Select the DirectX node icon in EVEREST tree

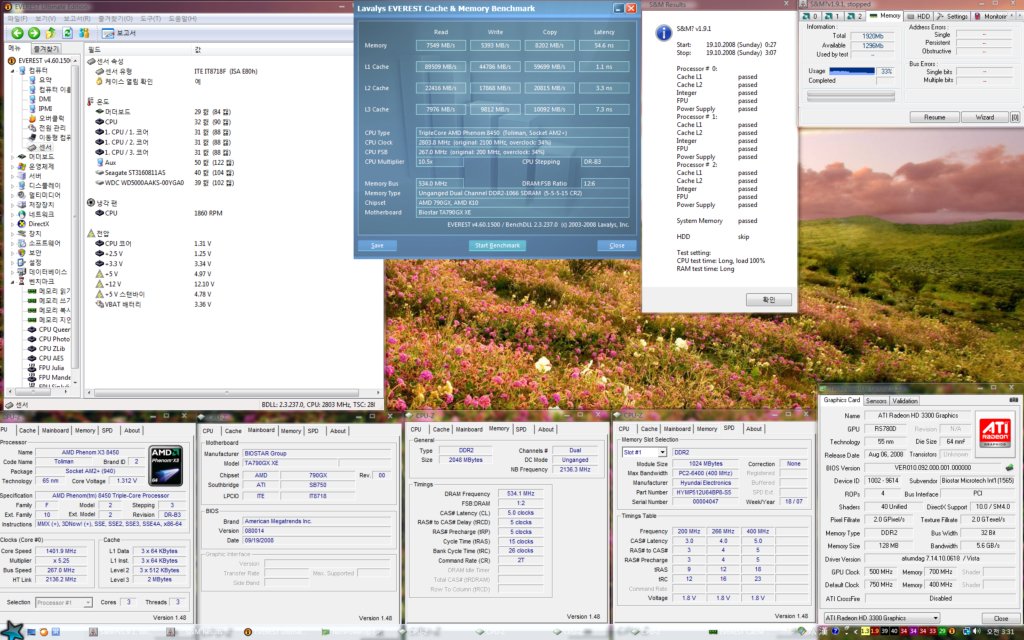(22, 223)
